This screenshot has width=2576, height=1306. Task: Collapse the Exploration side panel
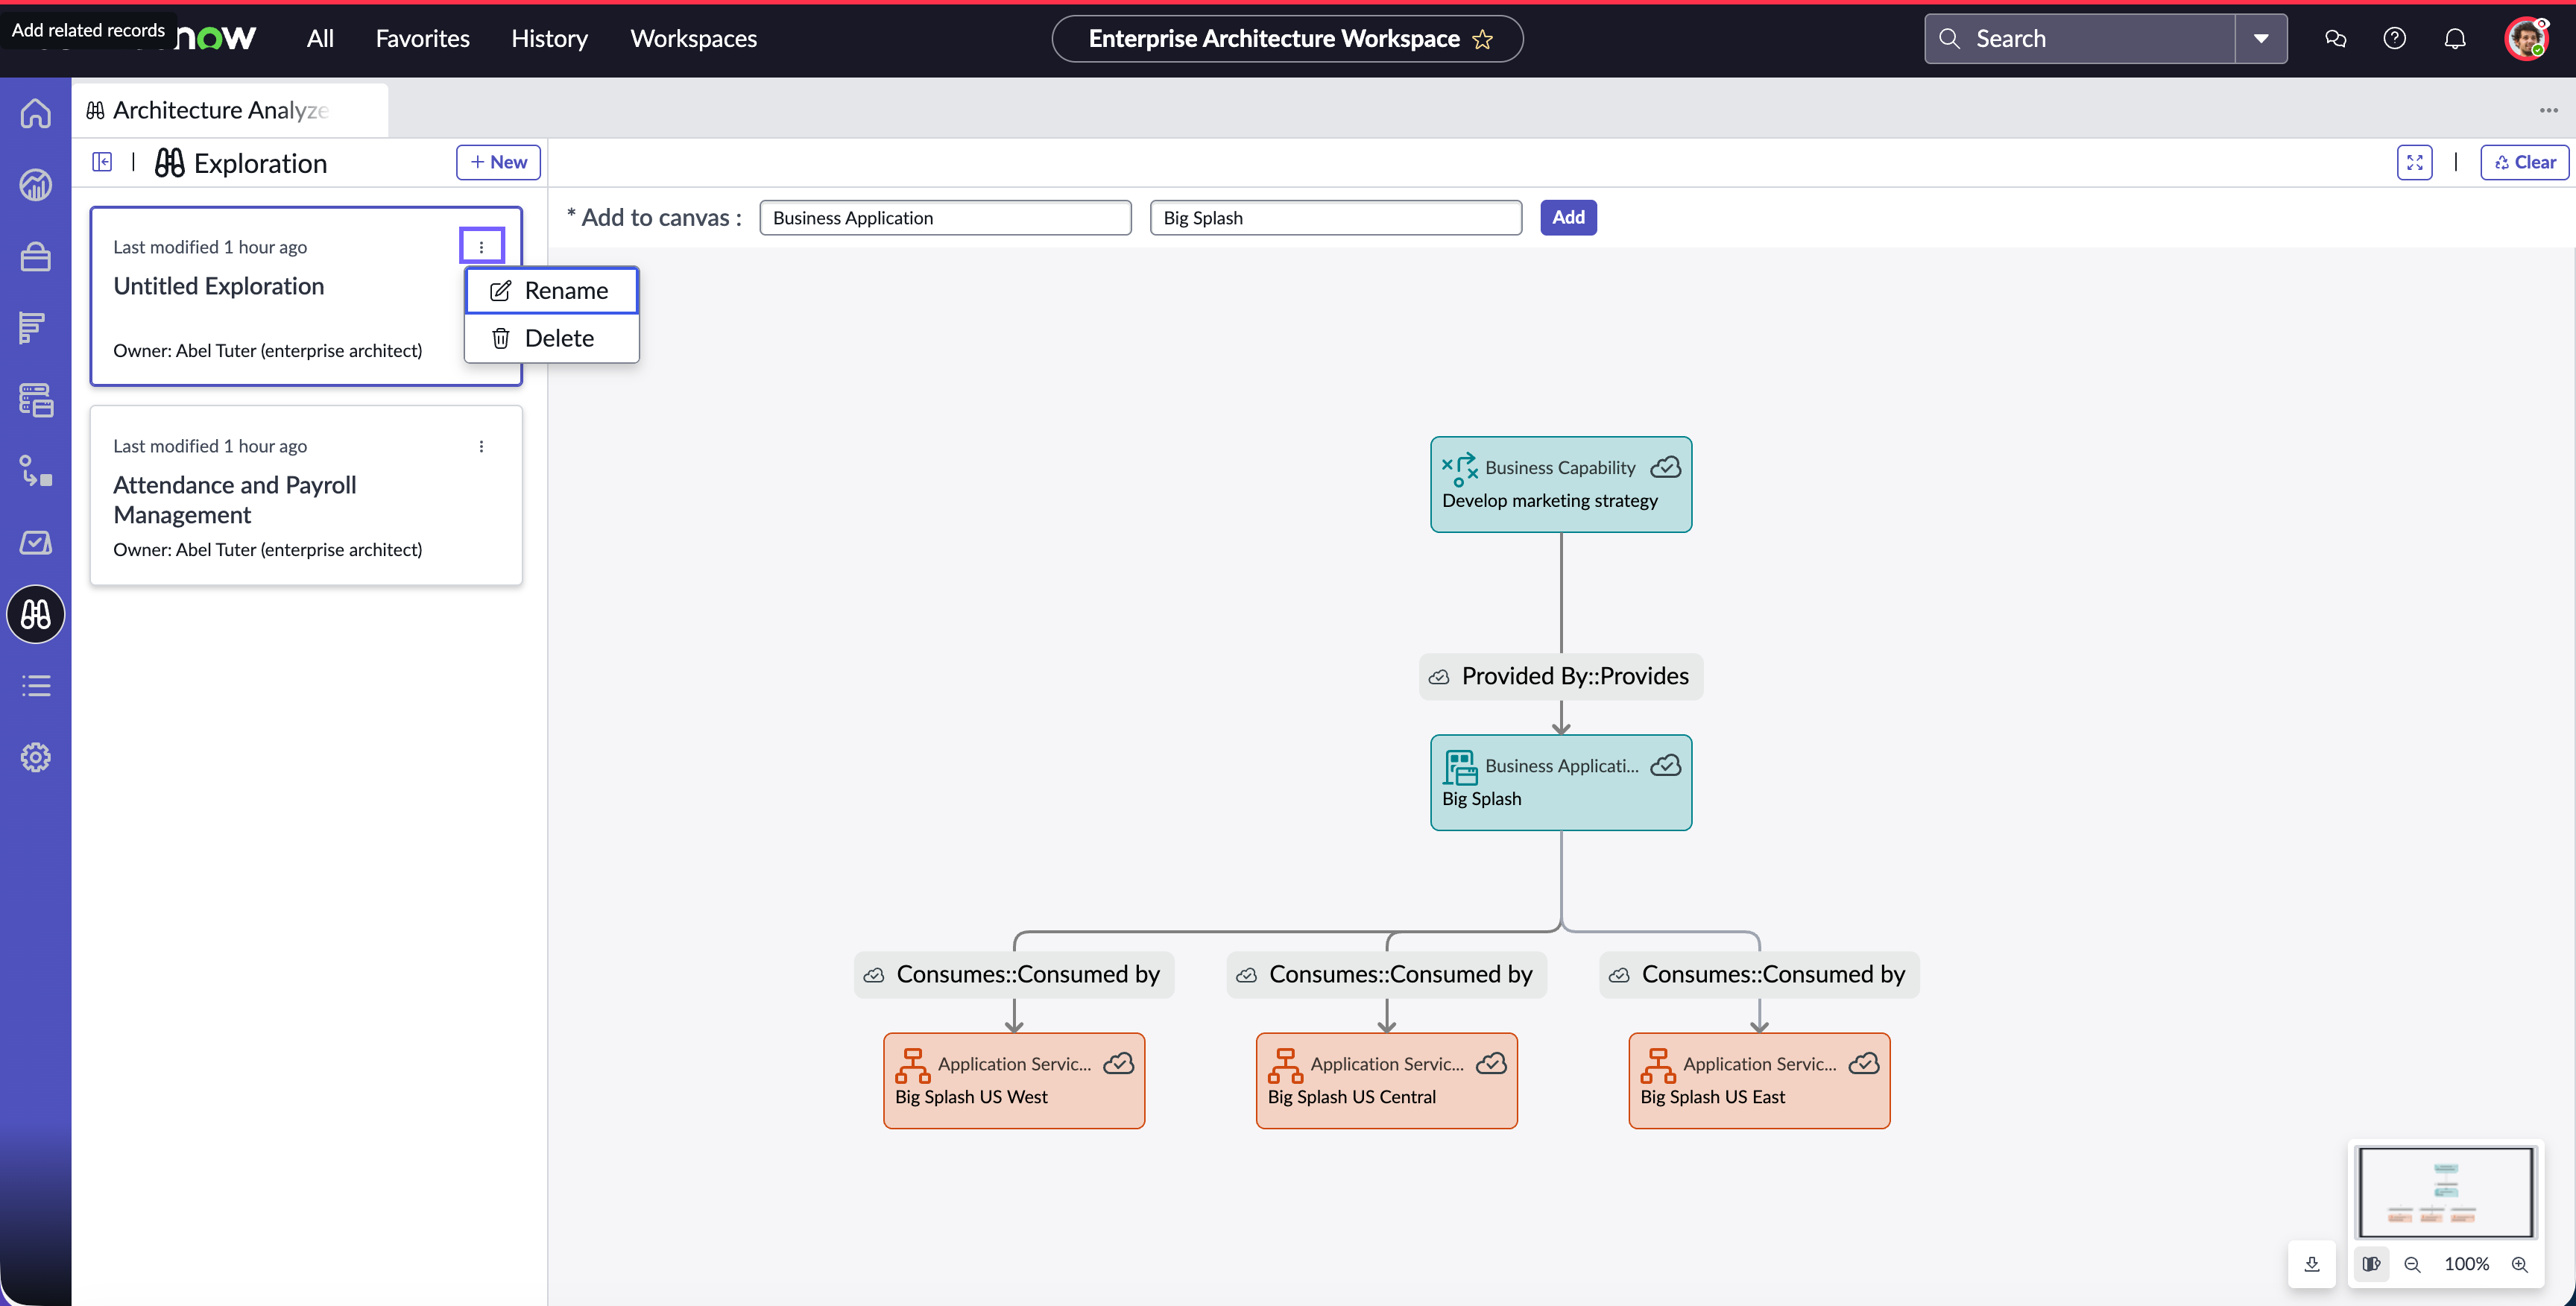pos(102,162)
